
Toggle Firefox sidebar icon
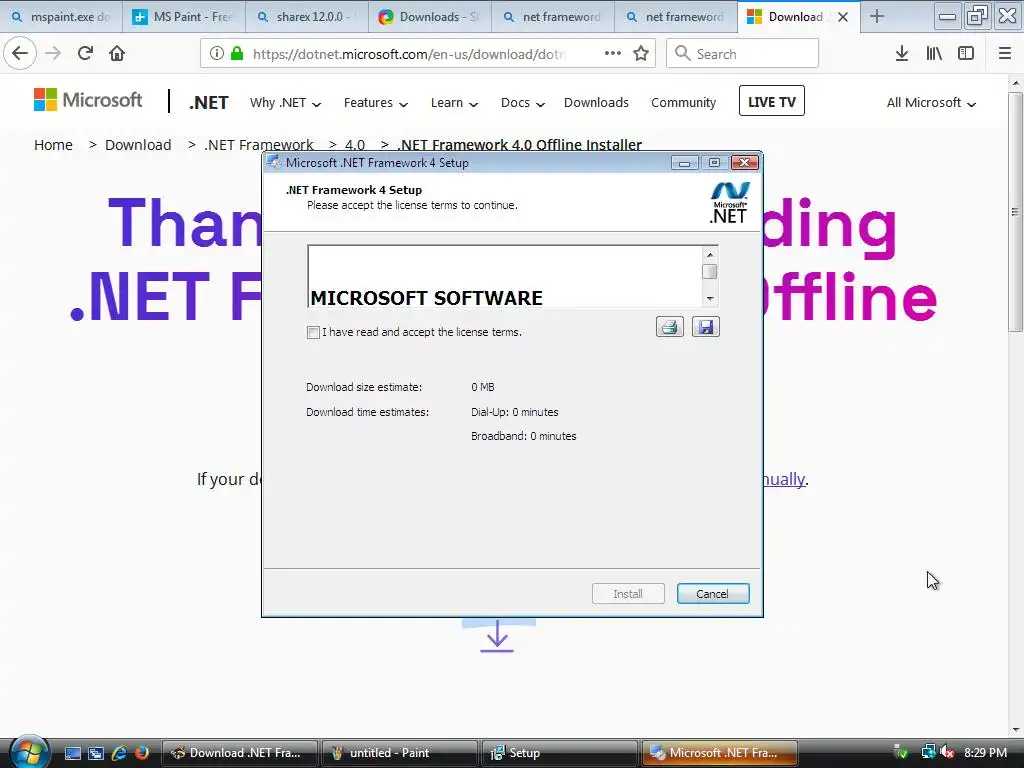tap(966, 54)
